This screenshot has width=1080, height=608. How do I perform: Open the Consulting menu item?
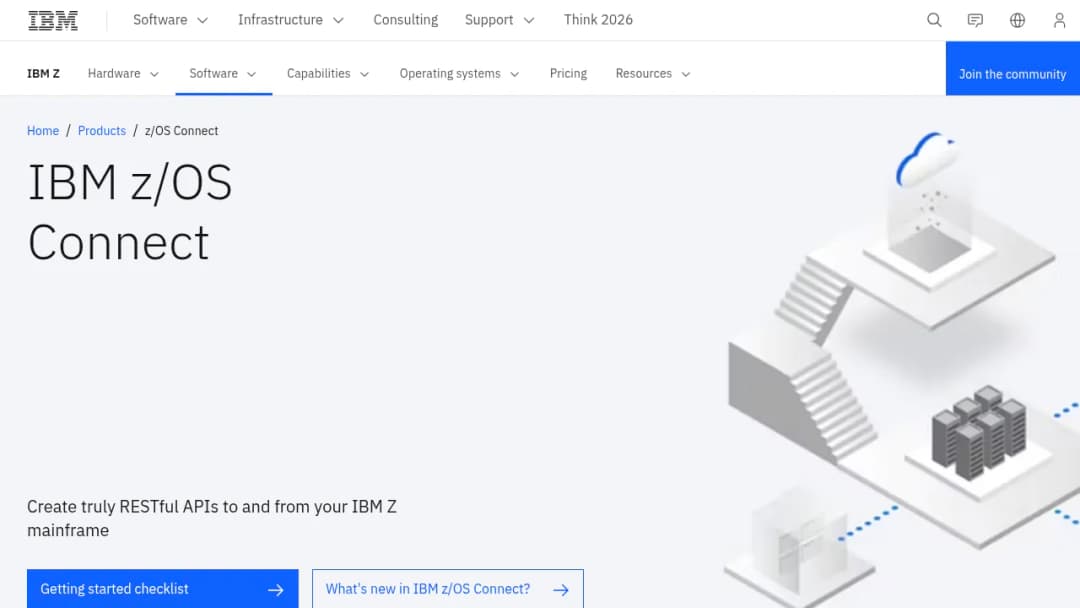[406, 20]
